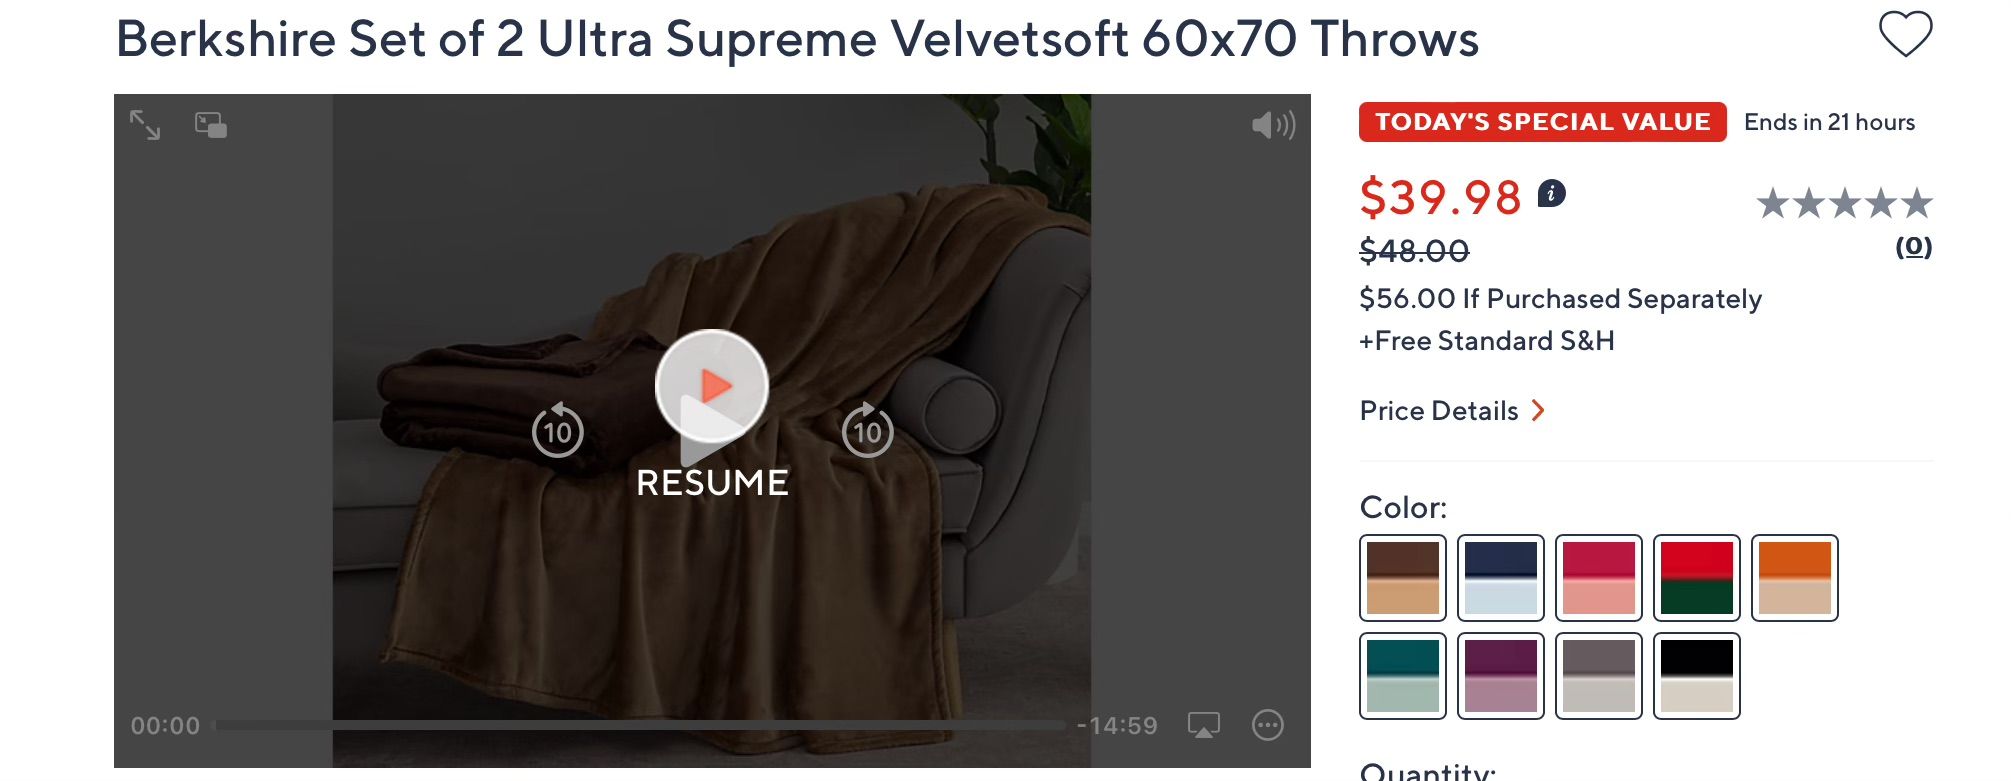
Task: Open more video options menu
Action: [x=1268, y=725]
